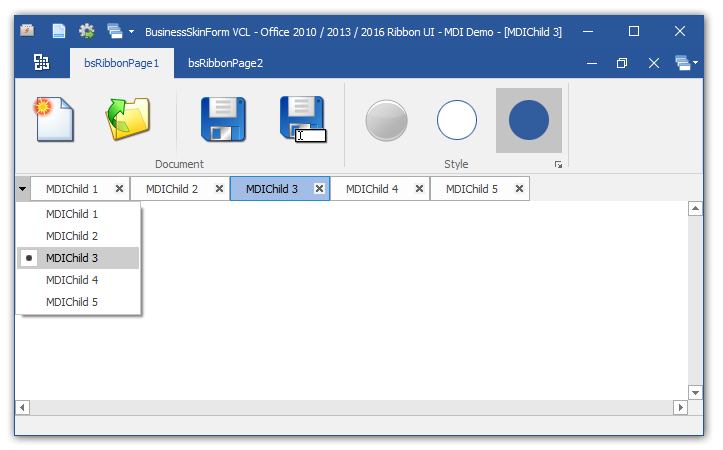This screenshot has height=450, width=723.
Task: Click the vertical scrollbar down arrow
Action: pyautogui.click(x=695, y=392)
